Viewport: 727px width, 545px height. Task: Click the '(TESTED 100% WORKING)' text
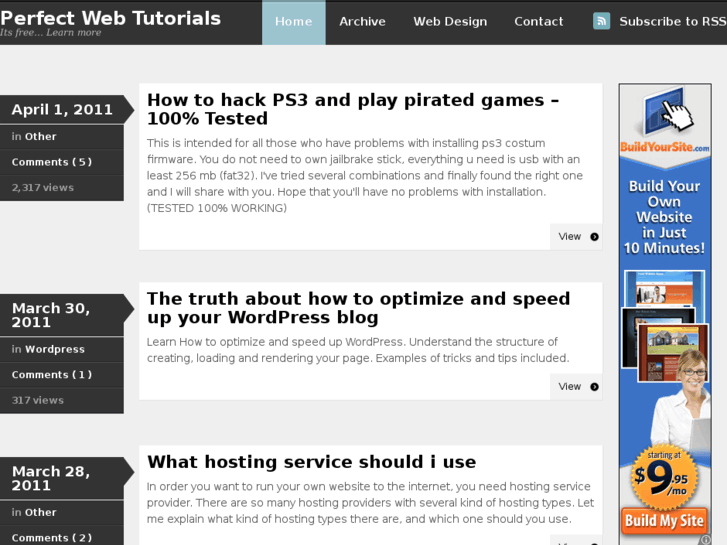(x=217, y=208)
